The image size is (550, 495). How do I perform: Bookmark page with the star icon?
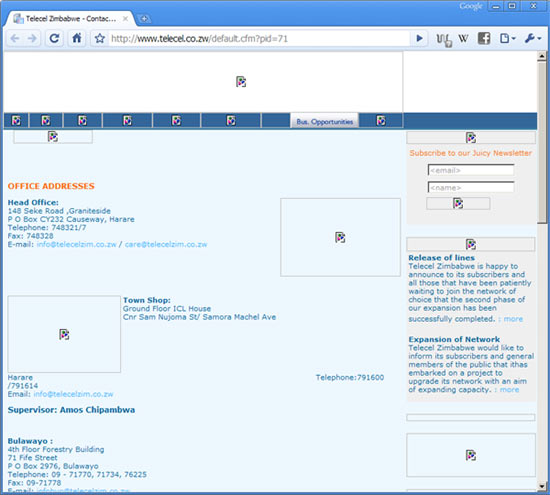pyautogui.click(x=100, y=38)
